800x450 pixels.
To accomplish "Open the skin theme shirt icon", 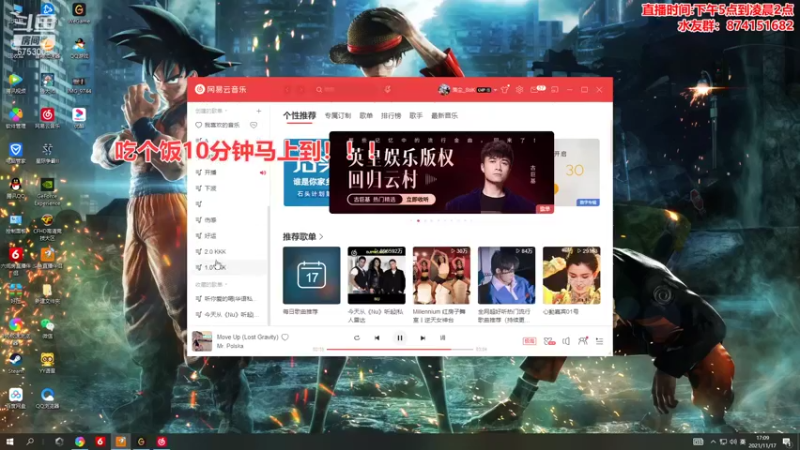I will (505, 89).
